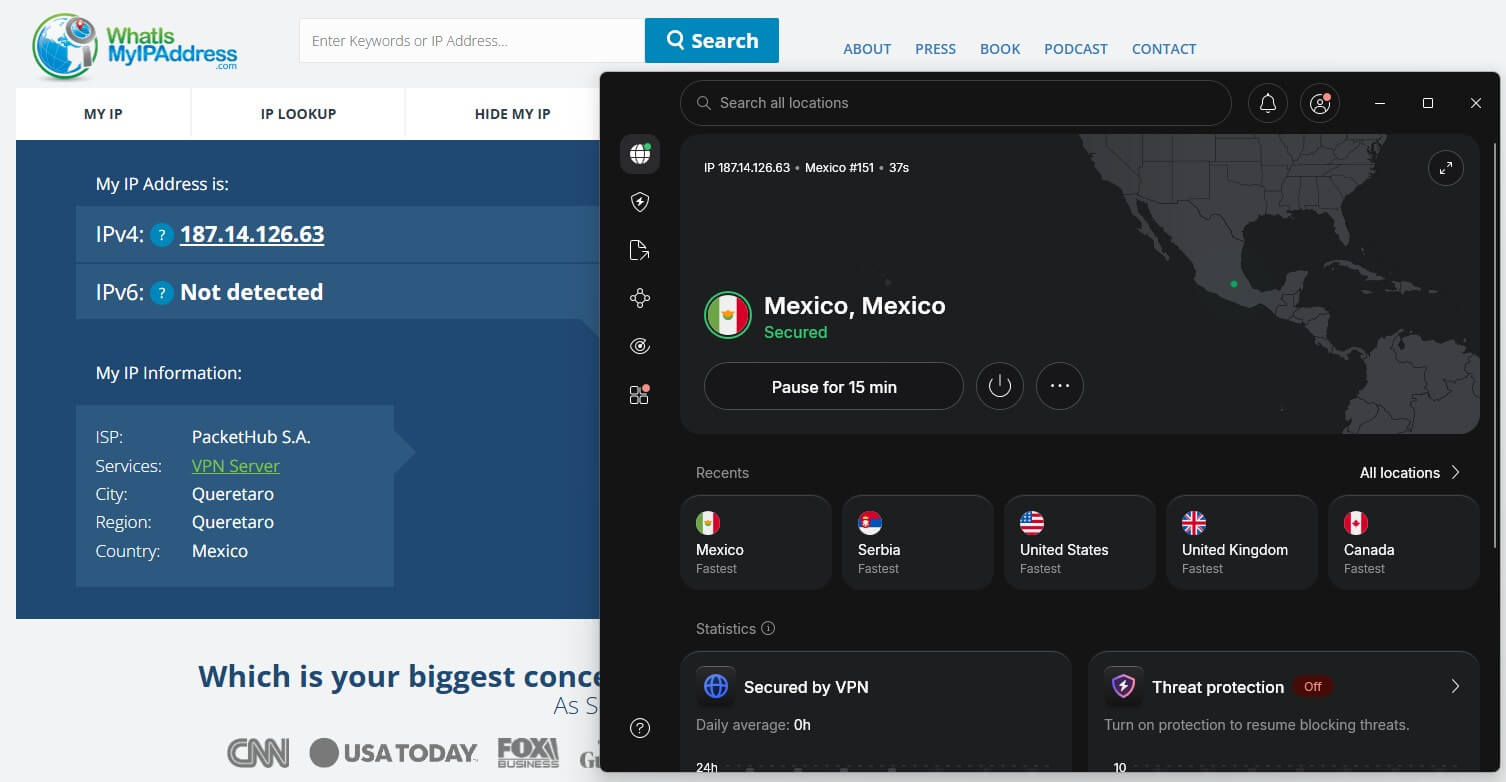
Task: Open the help question mark icon
Action: tap(640, 728)
